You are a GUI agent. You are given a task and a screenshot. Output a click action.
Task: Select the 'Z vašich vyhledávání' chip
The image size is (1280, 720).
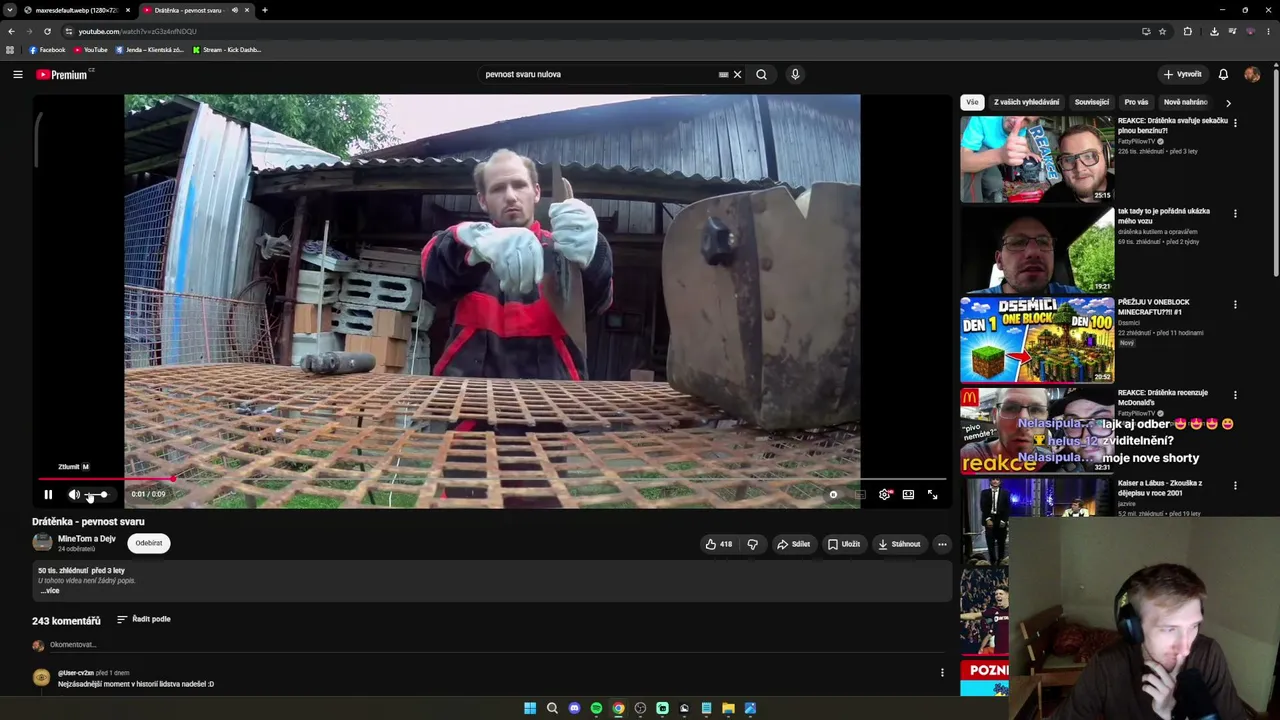[1026, 102]
